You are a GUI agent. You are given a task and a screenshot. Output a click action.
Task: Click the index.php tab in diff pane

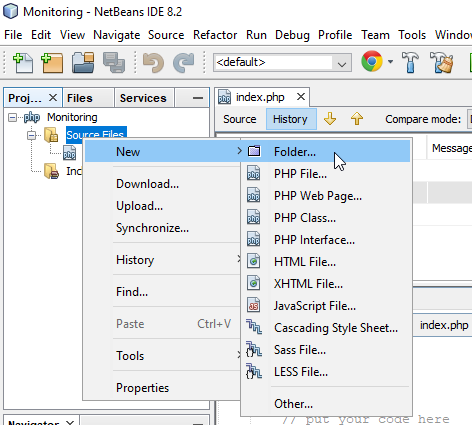(x=444, y=325)
